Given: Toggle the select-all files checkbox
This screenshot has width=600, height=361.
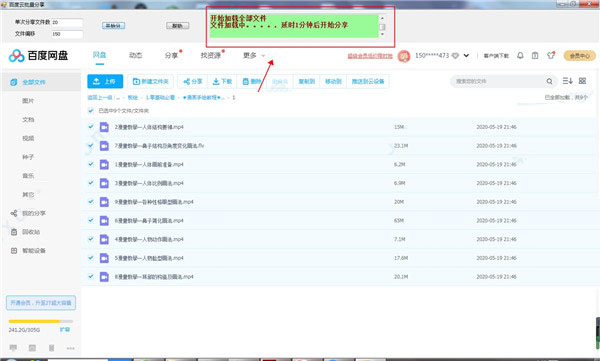Looking at the screenshot, I should pos(91,111).
